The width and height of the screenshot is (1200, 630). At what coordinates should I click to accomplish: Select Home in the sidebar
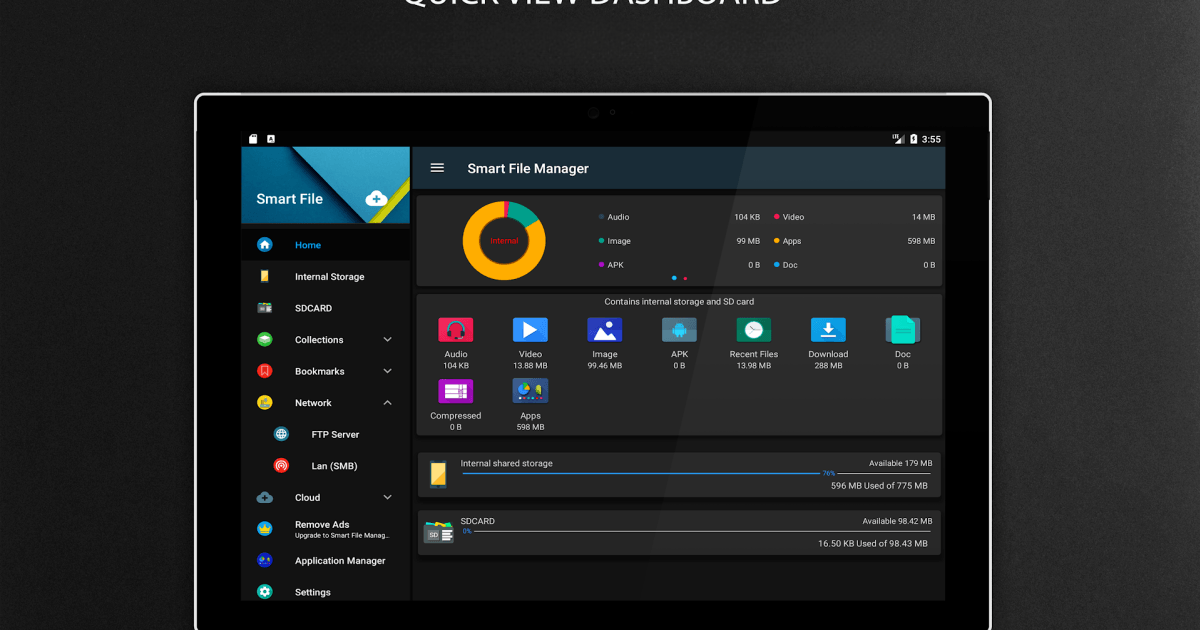click(308, 244)
